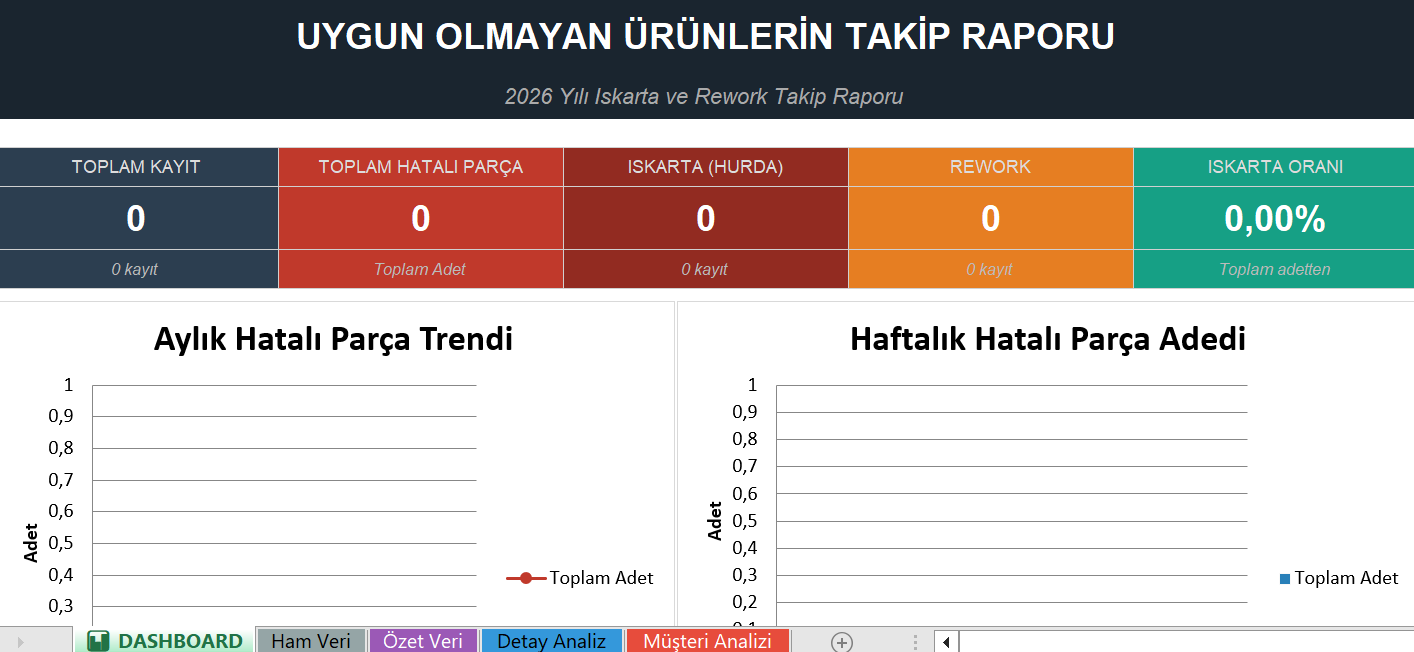Click the weekly chart's Toplam Adet legend
1414x652 pixels.
[x=1339, y=578]
